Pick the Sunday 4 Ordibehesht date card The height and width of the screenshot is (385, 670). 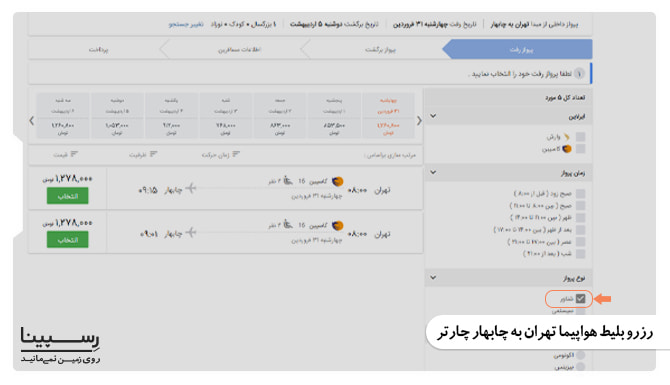coord(171,115)
